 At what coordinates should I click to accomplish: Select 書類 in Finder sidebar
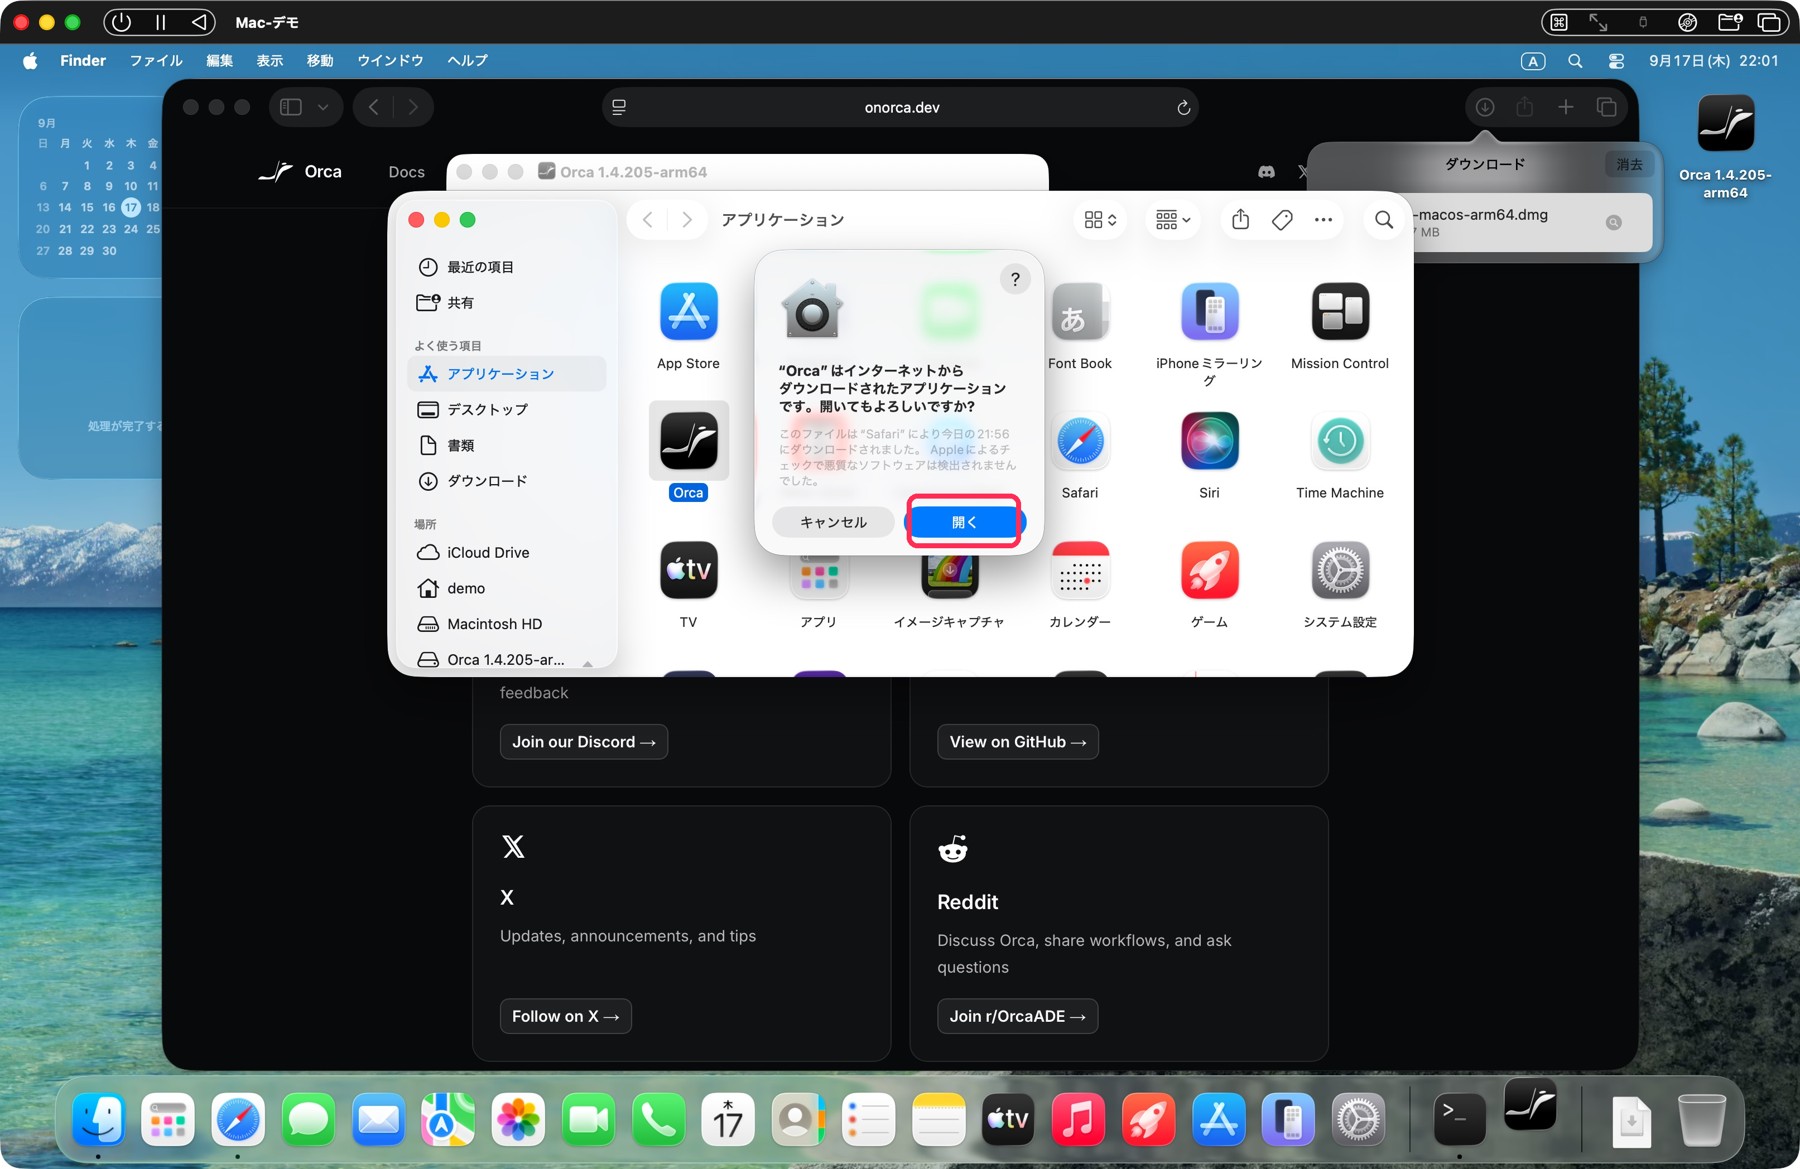508,445
